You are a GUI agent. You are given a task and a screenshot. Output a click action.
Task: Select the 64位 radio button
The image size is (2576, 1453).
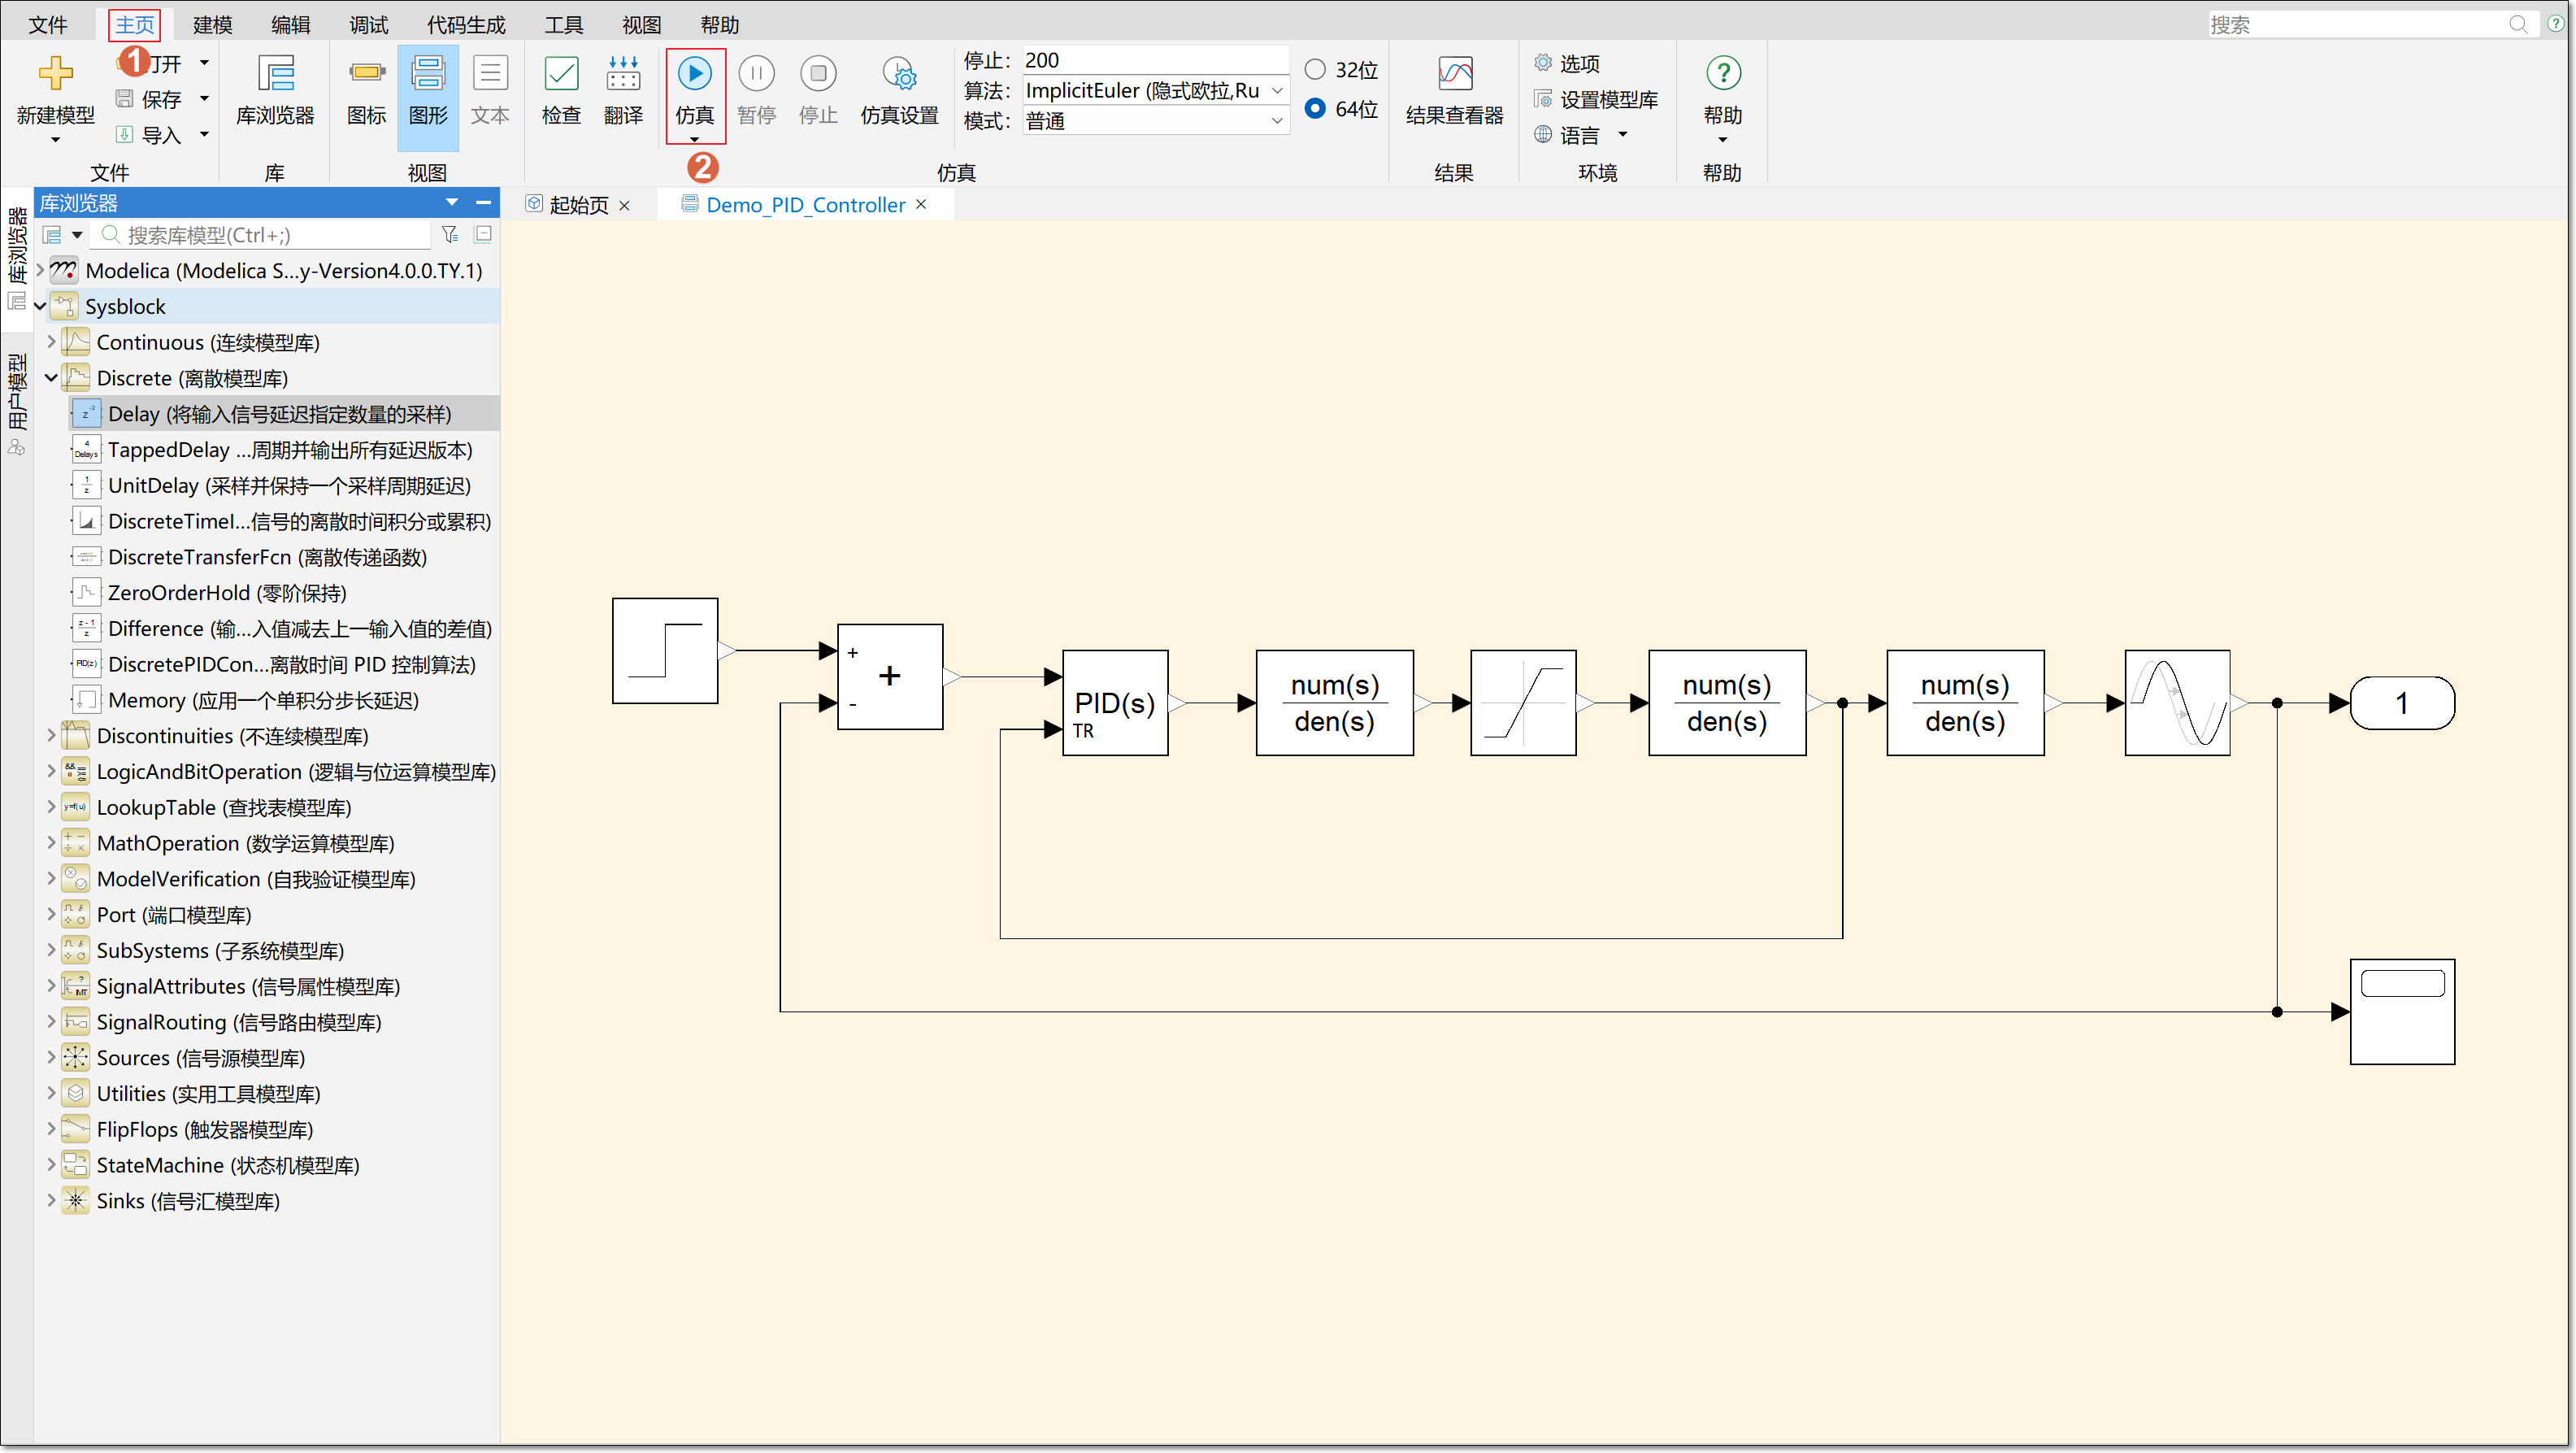pyautogui.click(x=1315, y=108)
